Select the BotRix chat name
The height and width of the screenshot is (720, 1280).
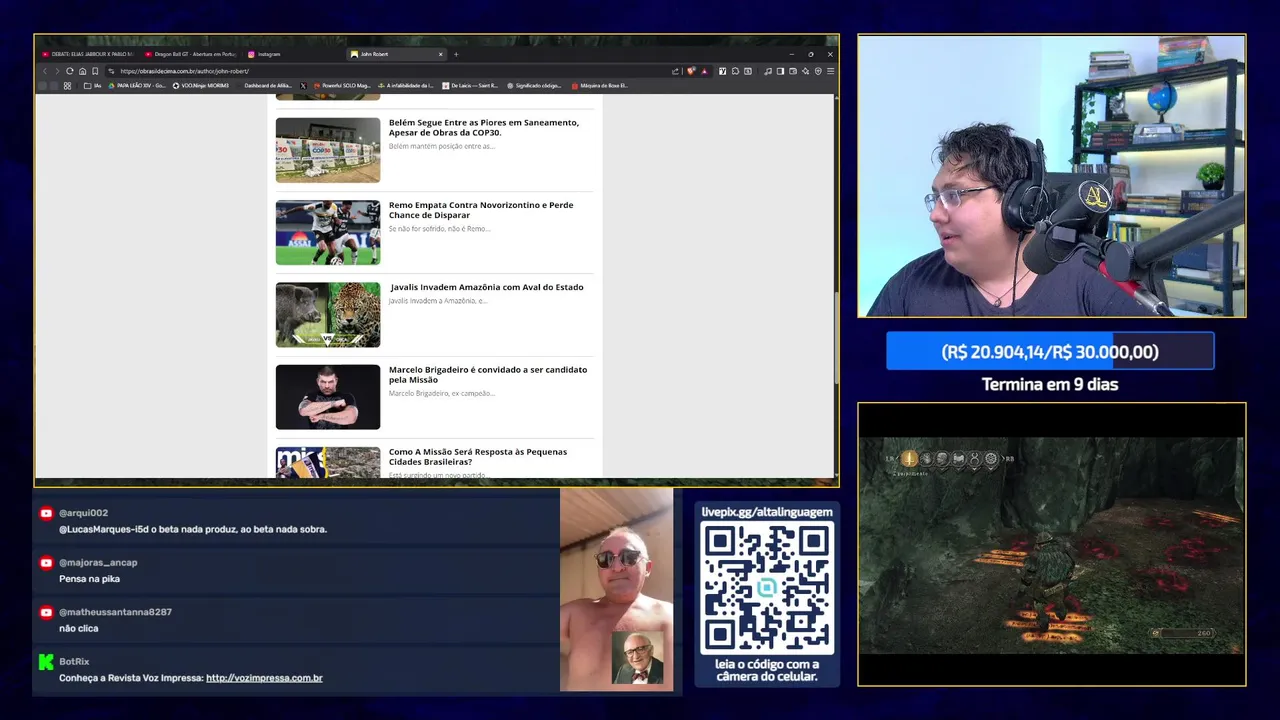(x=74, y=661)
